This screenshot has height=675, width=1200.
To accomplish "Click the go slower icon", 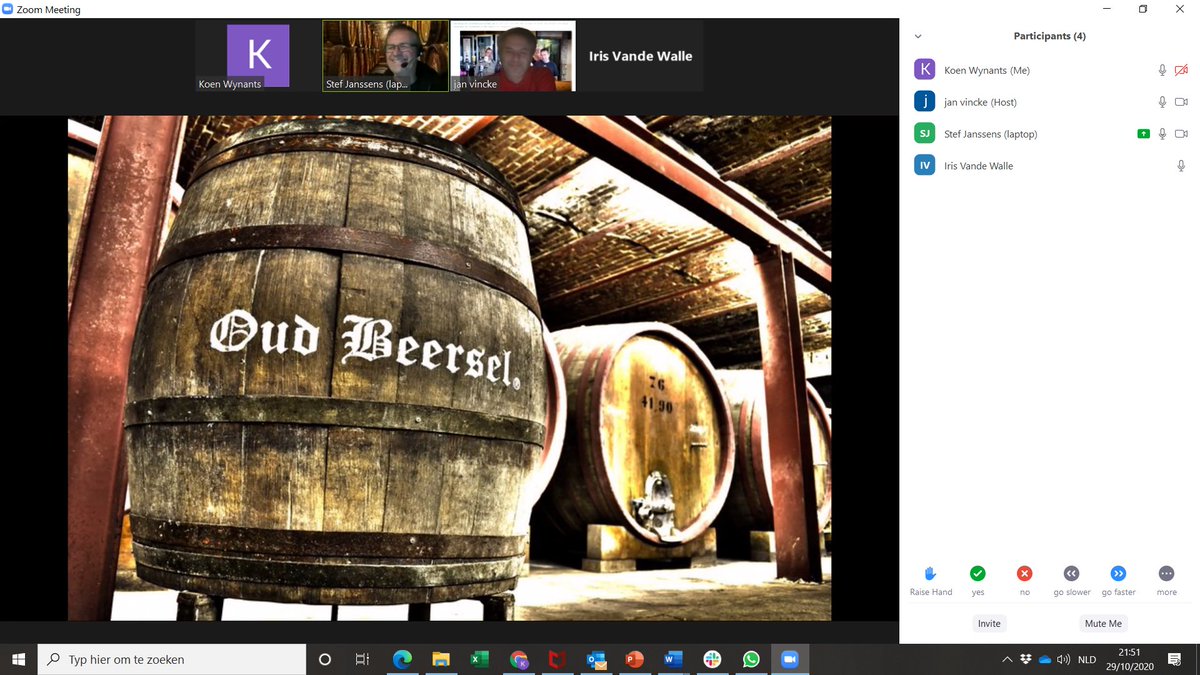I will click(1071, 573).
